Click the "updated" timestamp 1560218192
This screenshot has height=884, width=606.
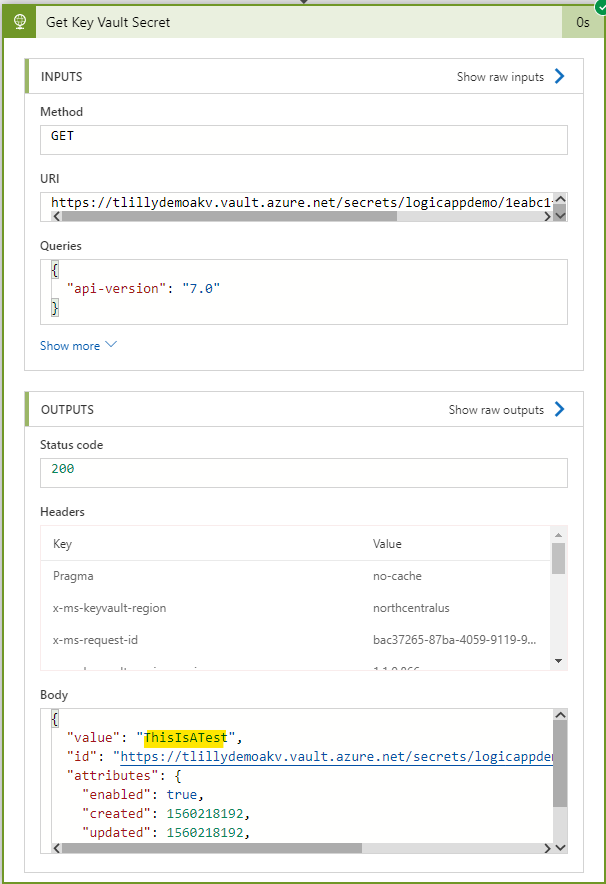[x=205, y=833]
